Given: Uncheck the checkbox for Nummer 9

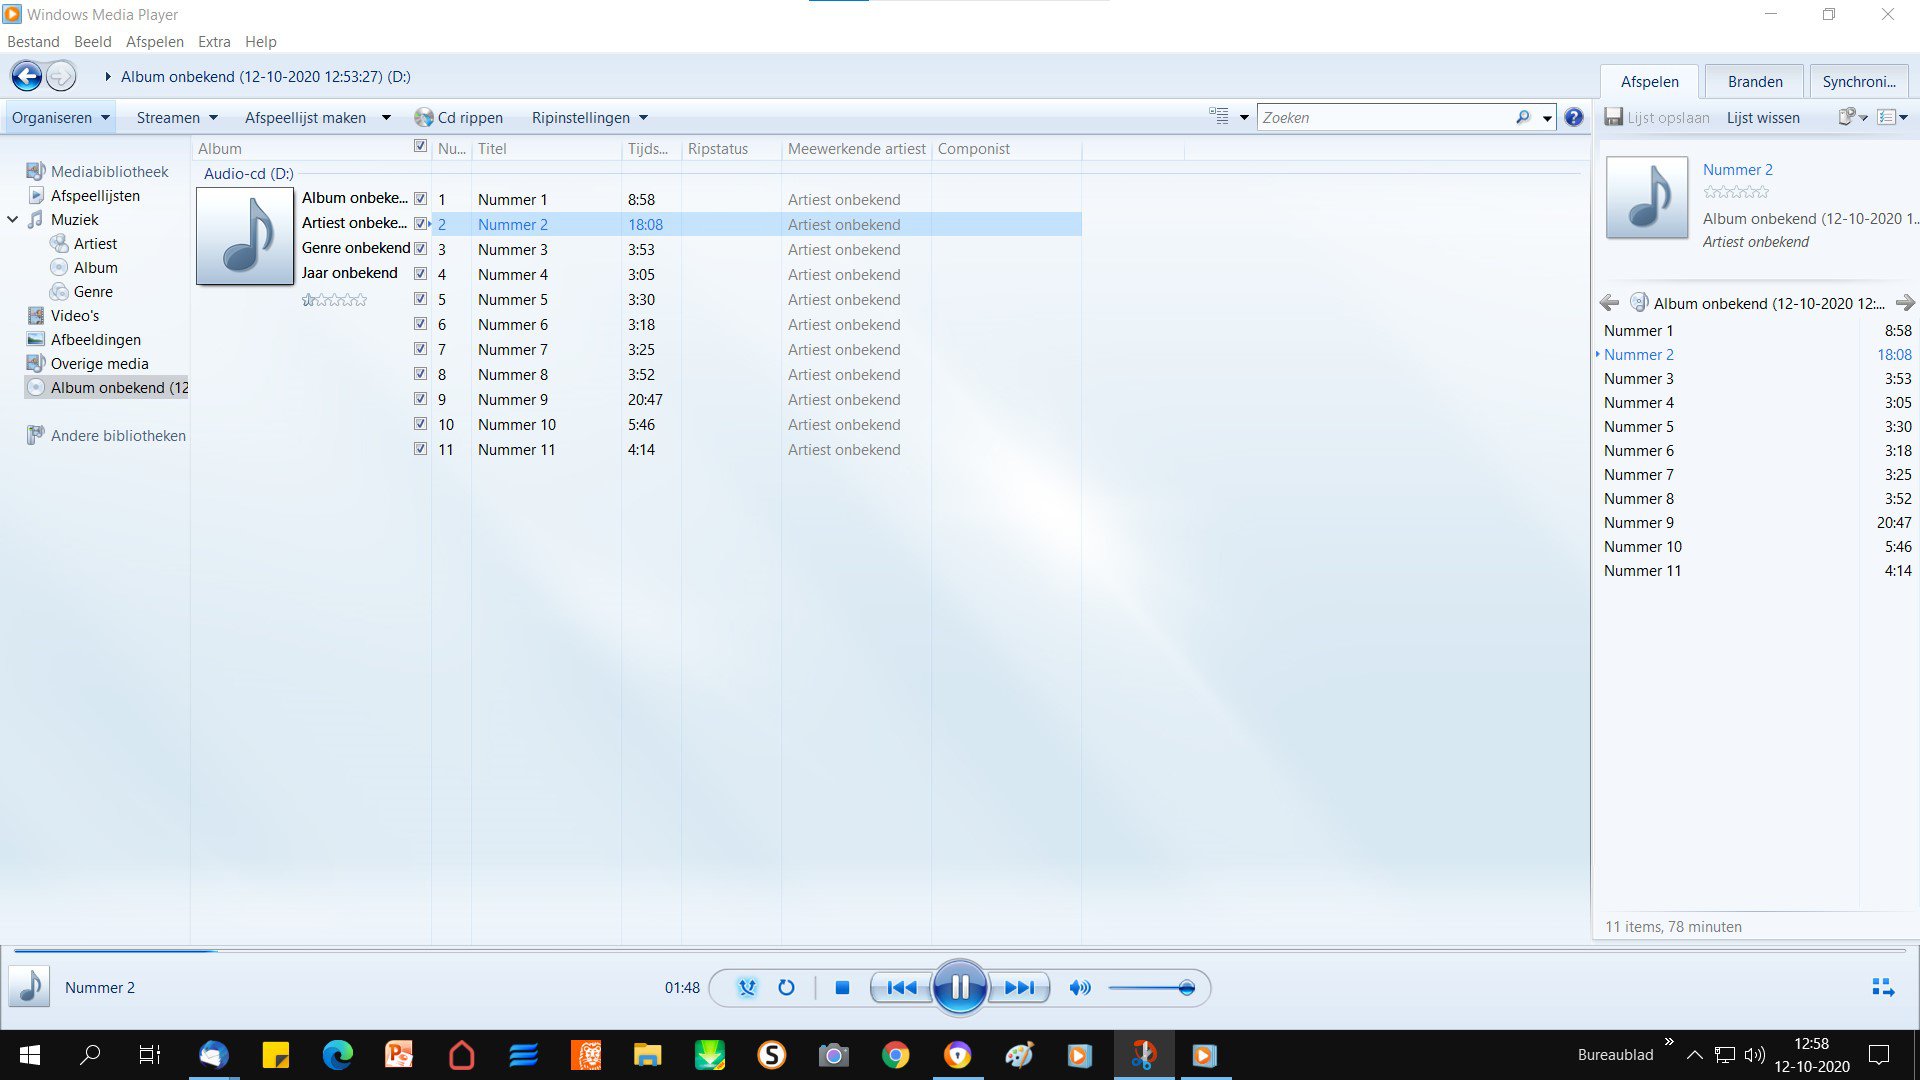Looking at the screenshot, I should click(x=420, y=398).
